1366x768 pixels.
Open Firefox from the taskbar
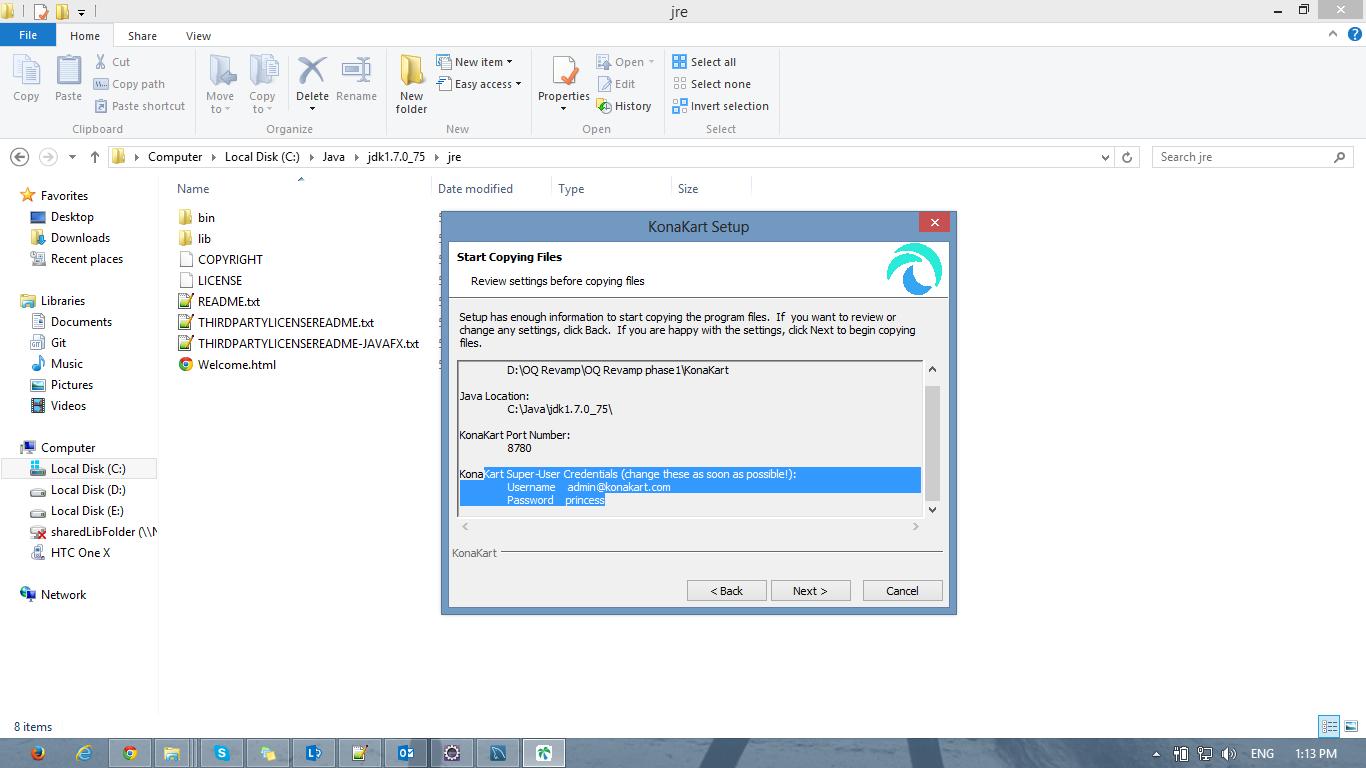(38, 753)
